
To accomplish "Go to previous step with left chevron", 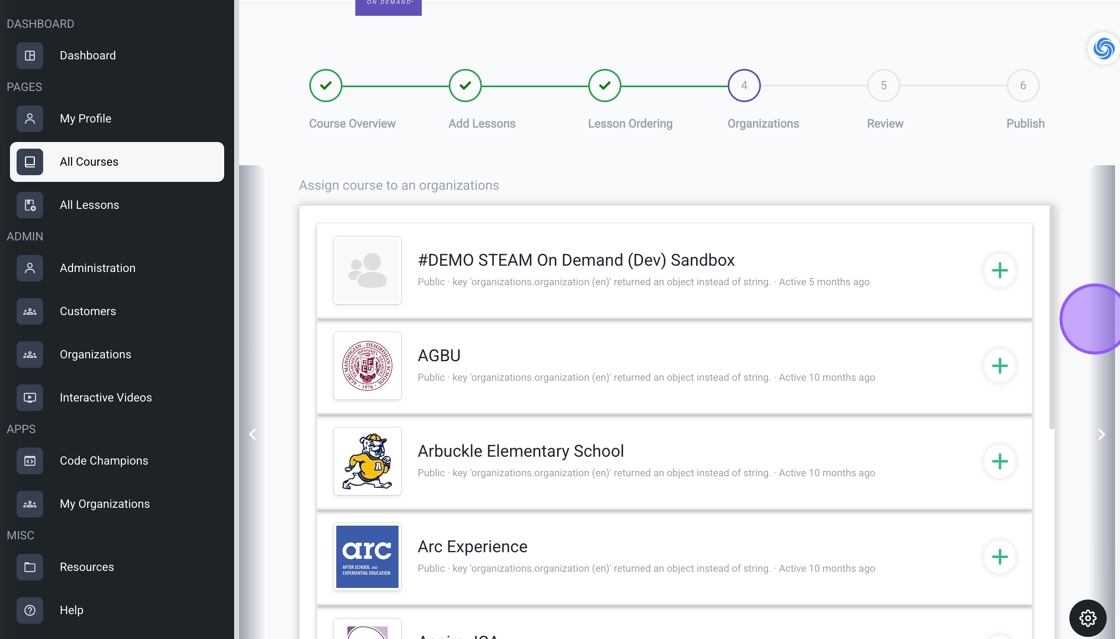I will 252,434.
